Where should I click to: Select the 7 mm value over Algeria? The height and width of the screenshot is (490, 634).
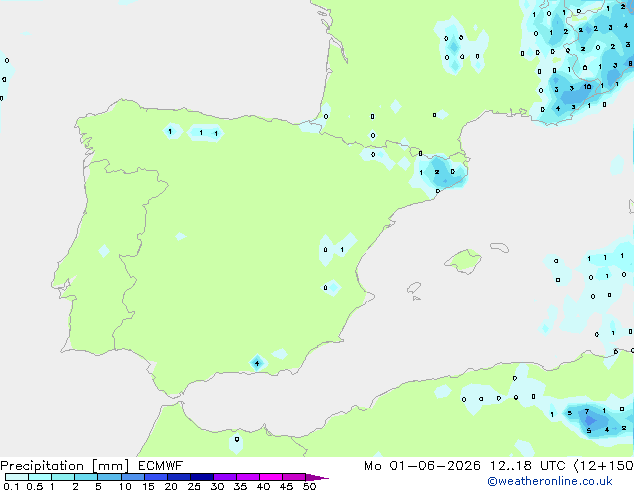(x=587, y=412)
